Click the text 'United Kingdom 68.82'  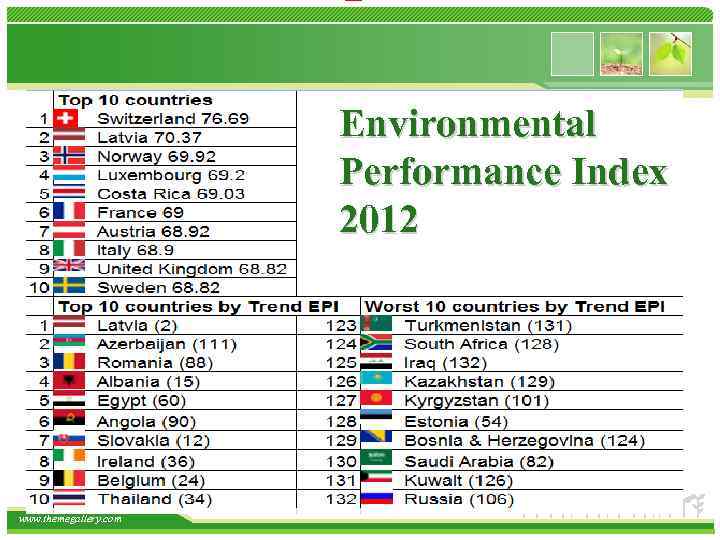(192, 269)
